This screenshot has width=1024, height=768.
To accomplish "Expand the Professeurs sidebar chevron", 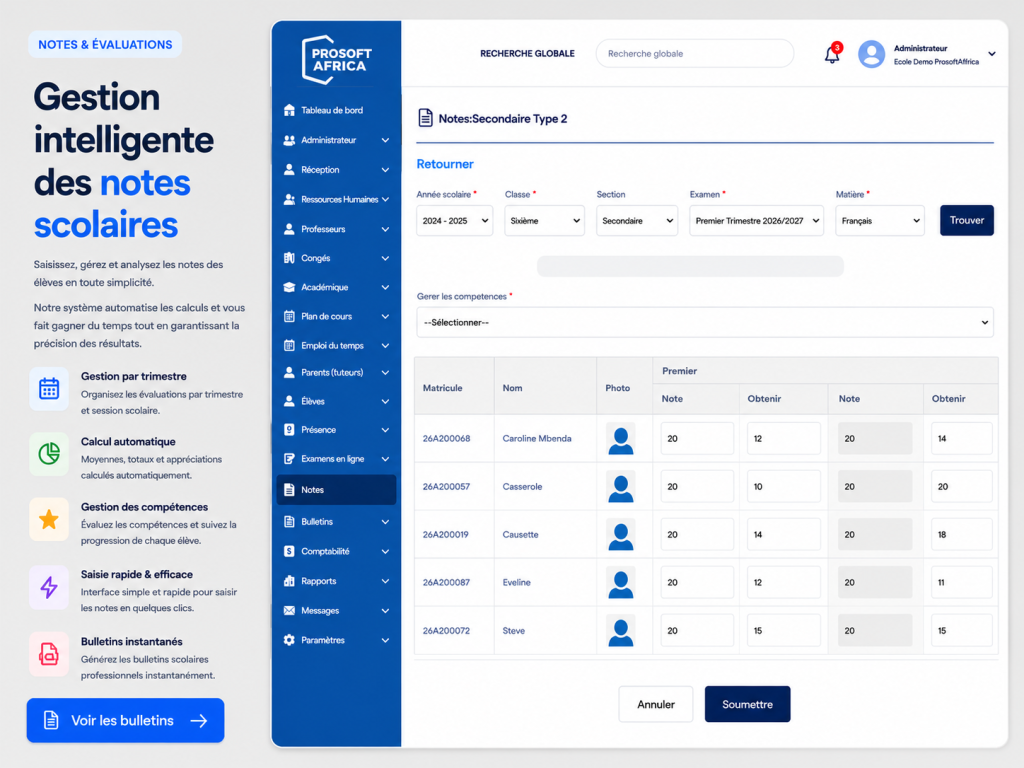I will point(385,229).
